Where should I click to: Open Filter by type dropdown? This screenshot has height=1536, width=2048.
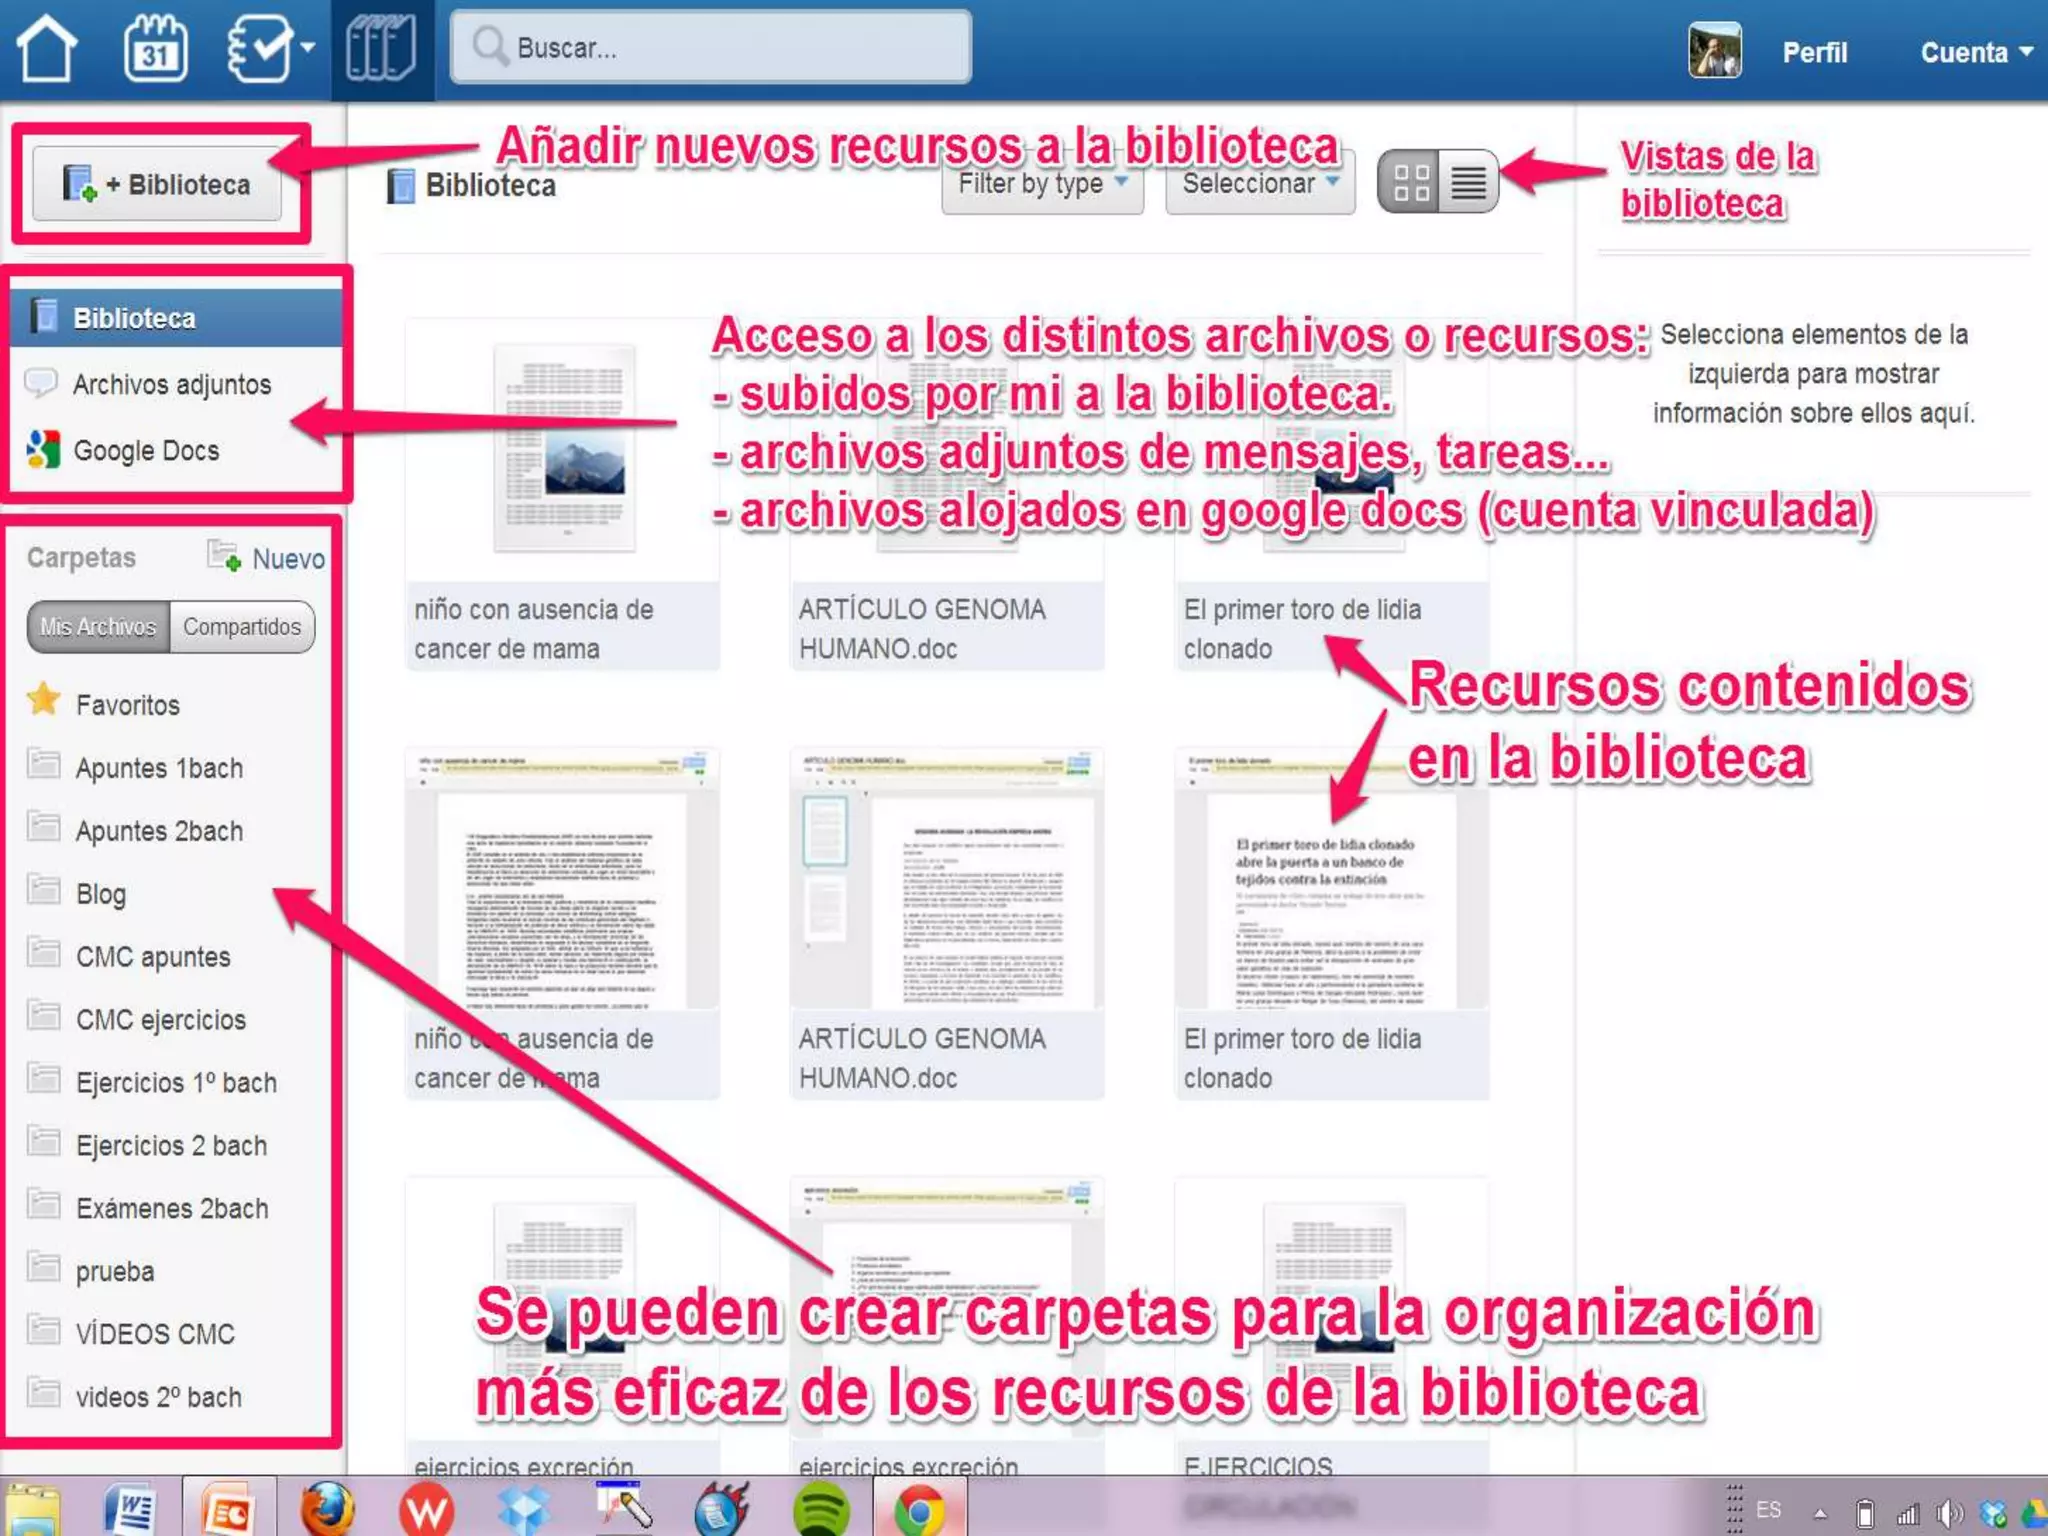(x=1042, y=184)
